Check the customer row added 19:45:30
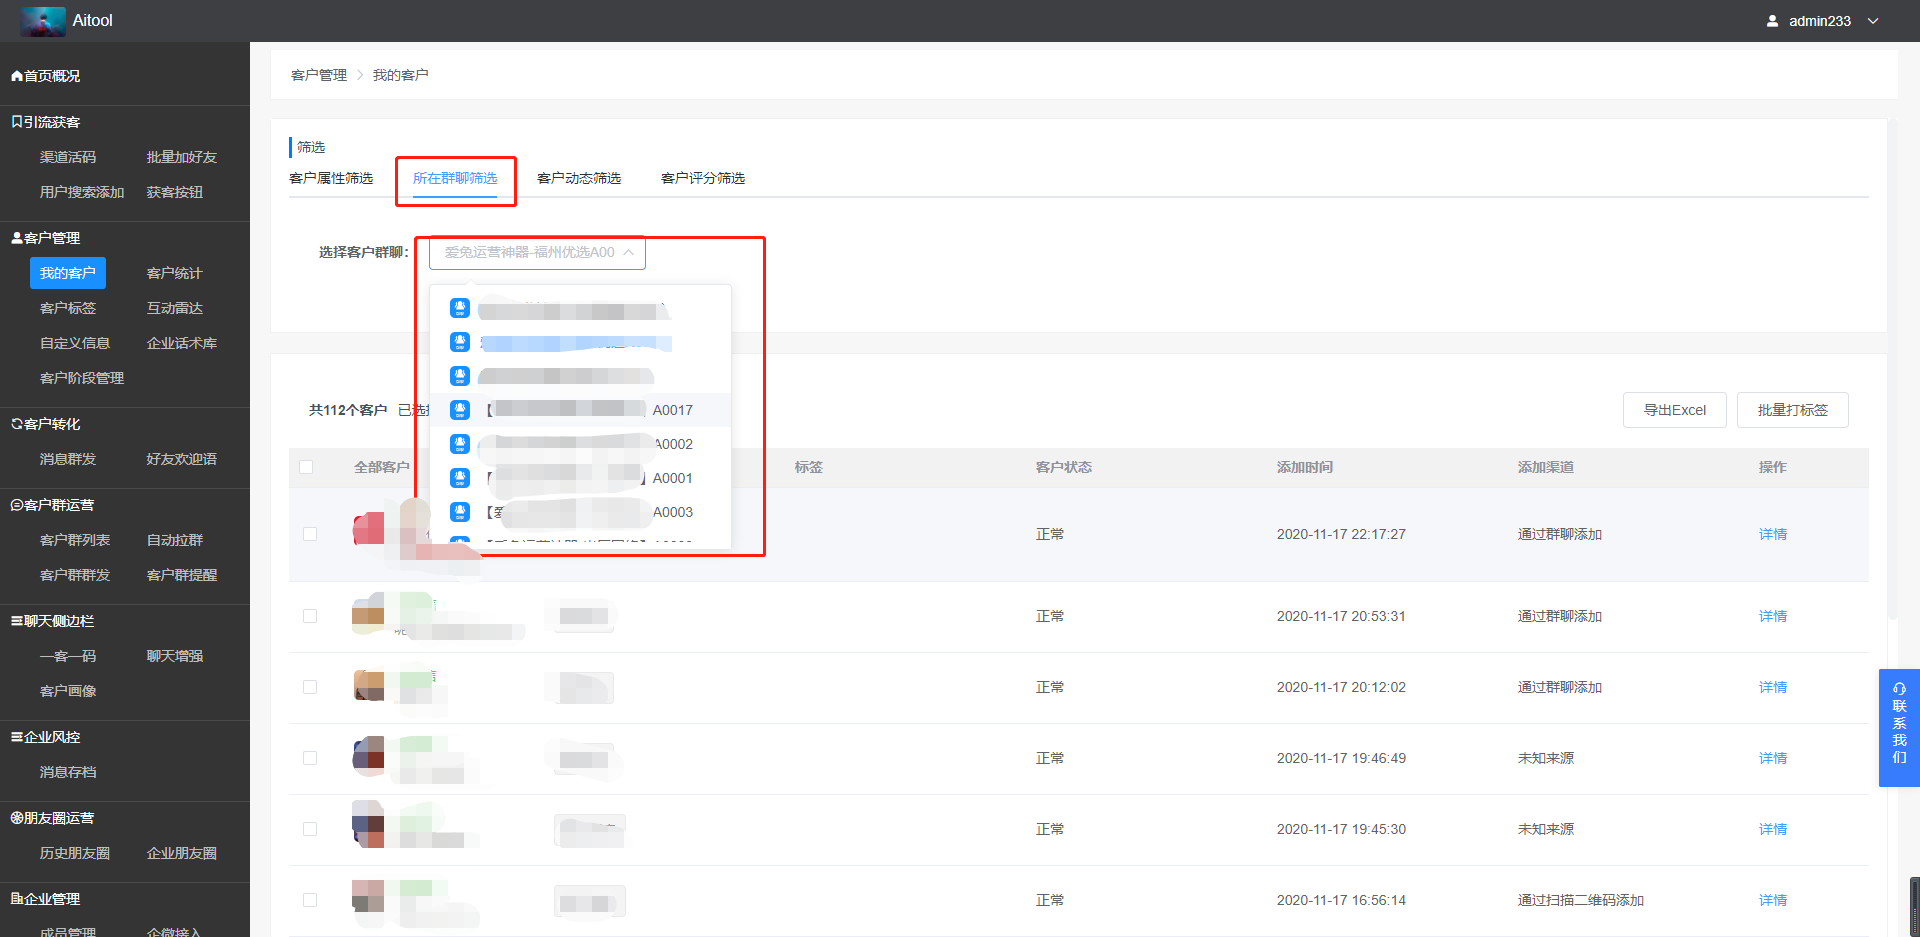 [x=310, y=829]
